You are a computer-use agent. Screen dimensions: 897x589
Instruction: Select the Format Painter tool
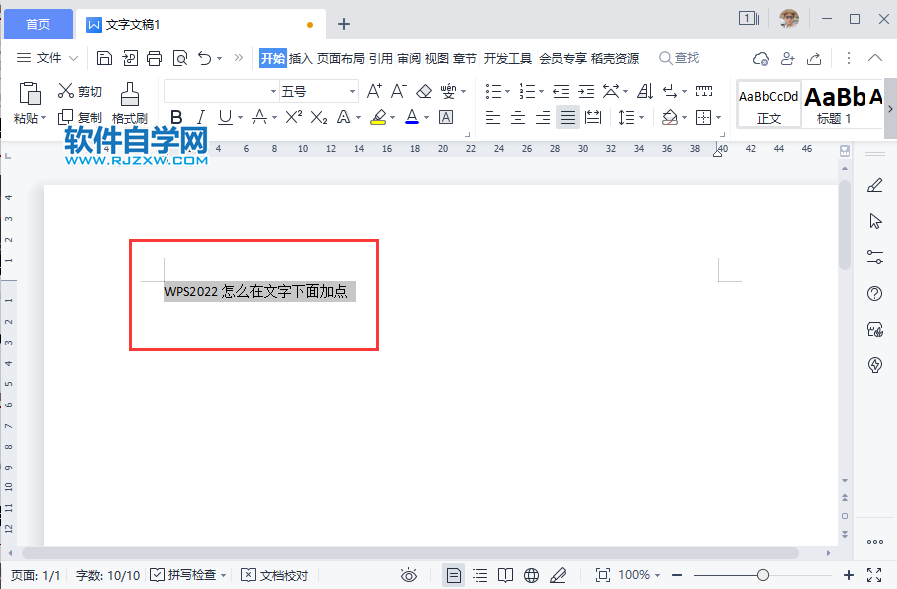128,103
